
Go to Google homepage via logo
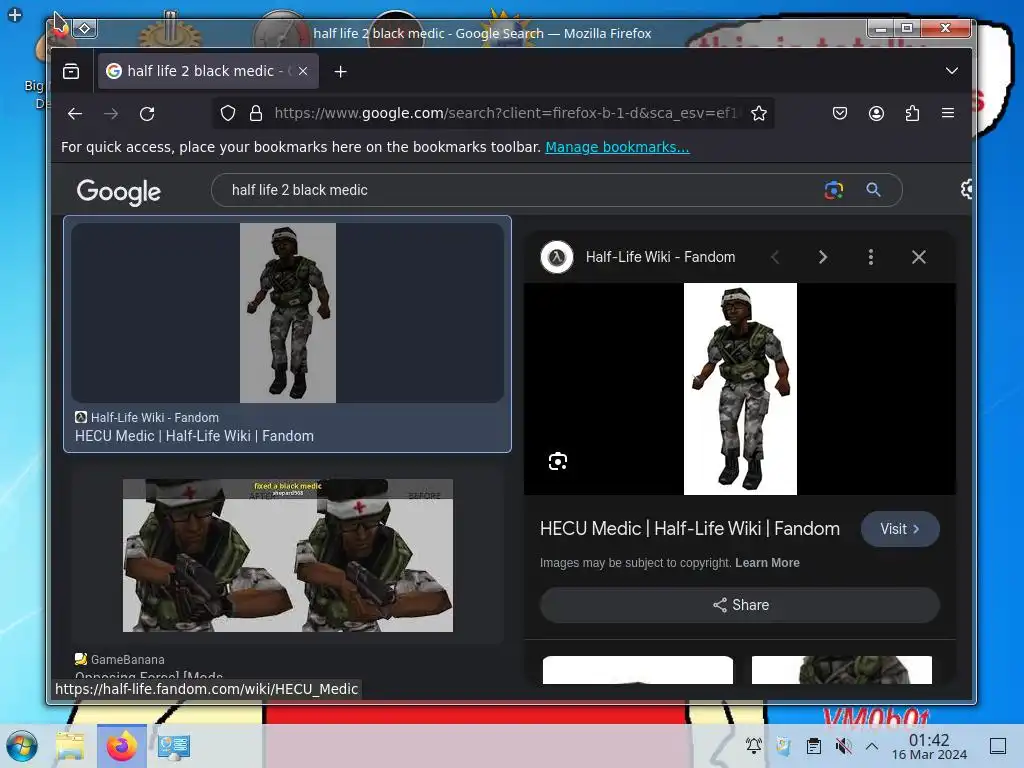118,191
